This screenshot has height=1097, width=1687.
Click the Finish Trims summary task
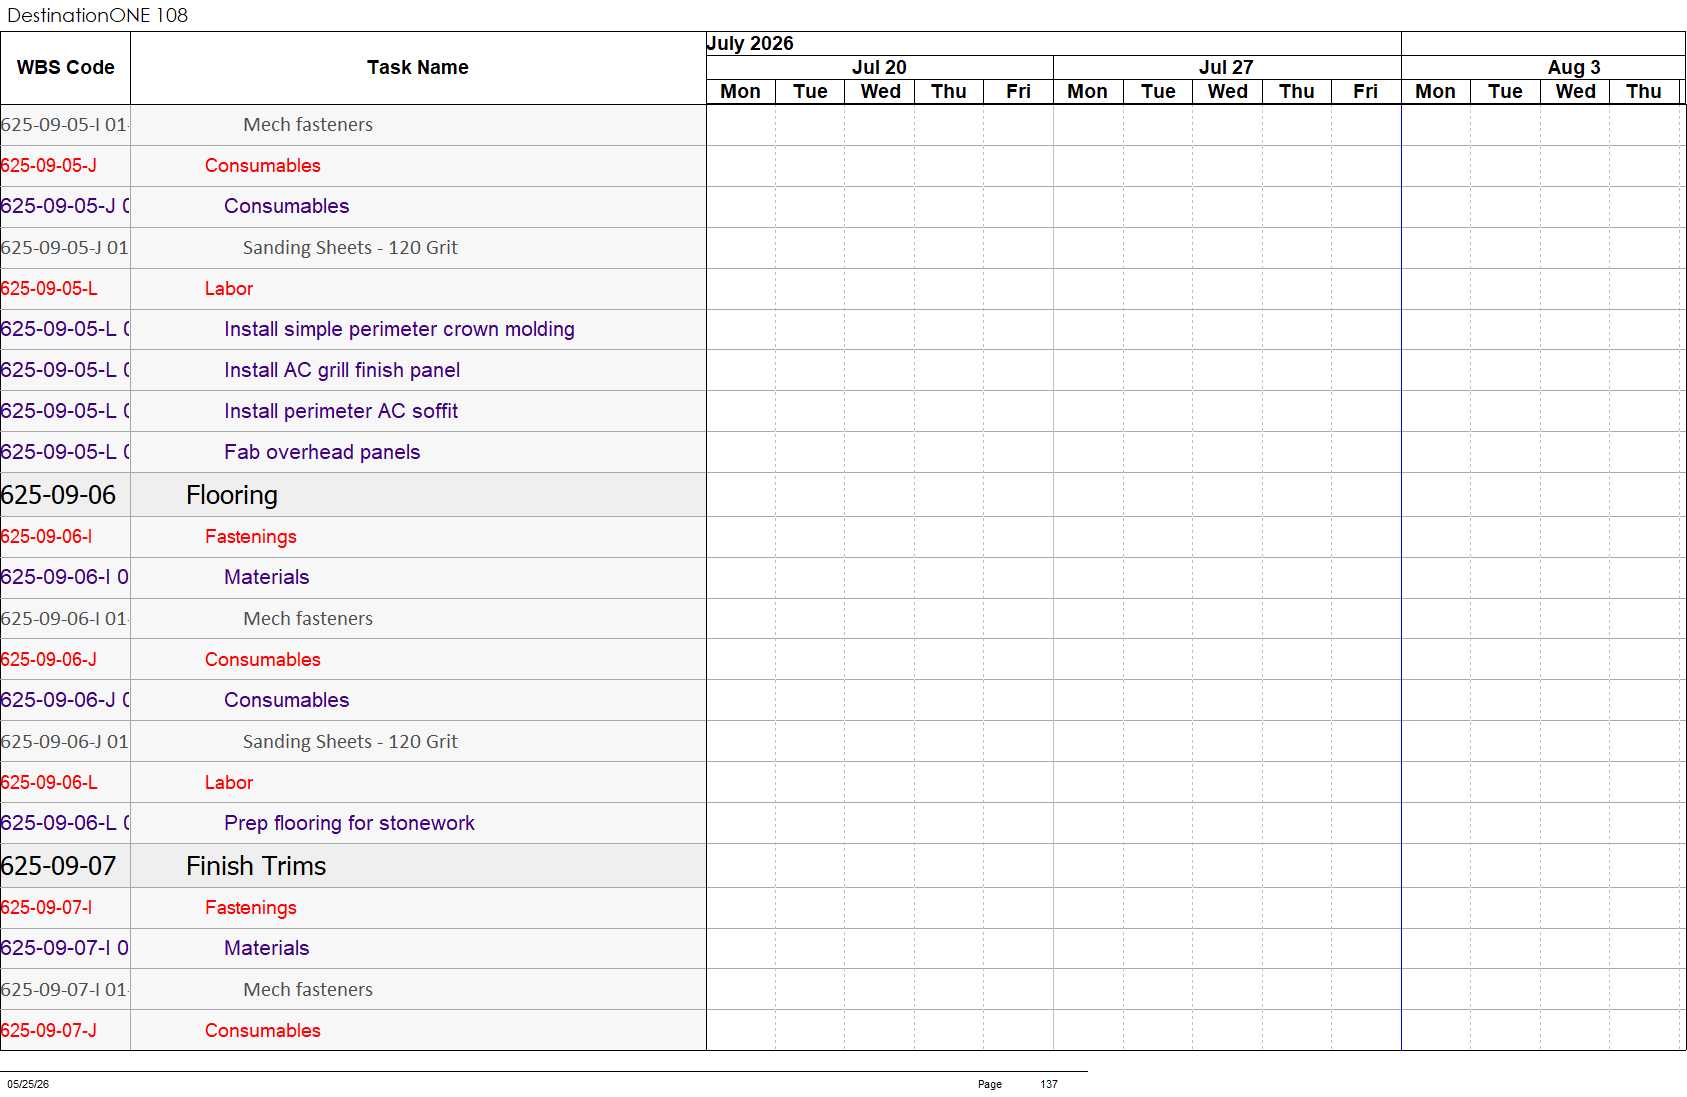click(x=256, y=866)
